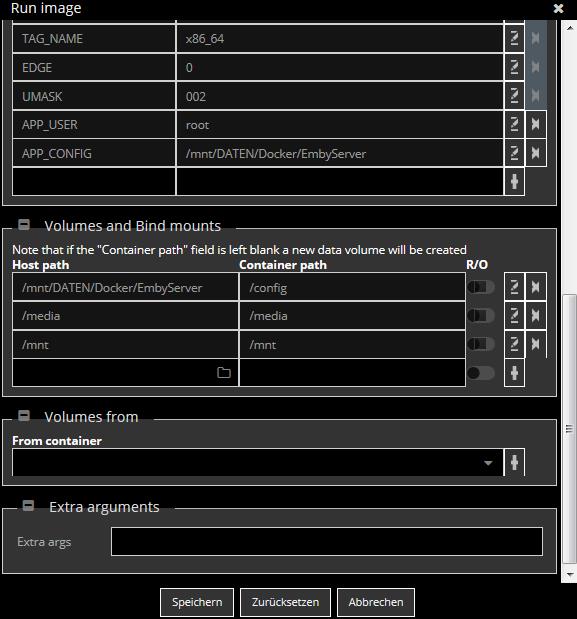
Task: Remove the APP_CONFIG variable entry
Action: pos(536,153)
